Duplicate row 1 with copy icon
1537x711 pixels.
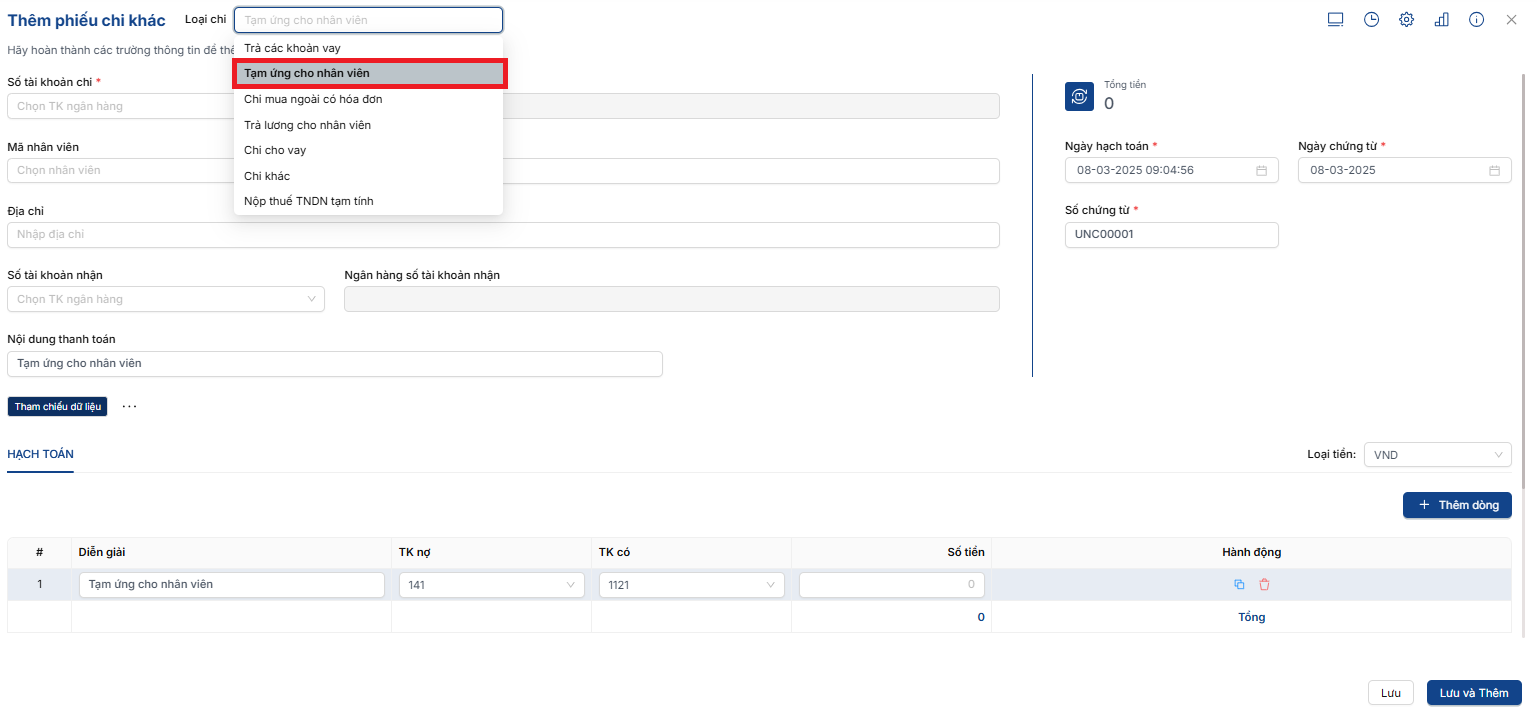[1239, 585]
